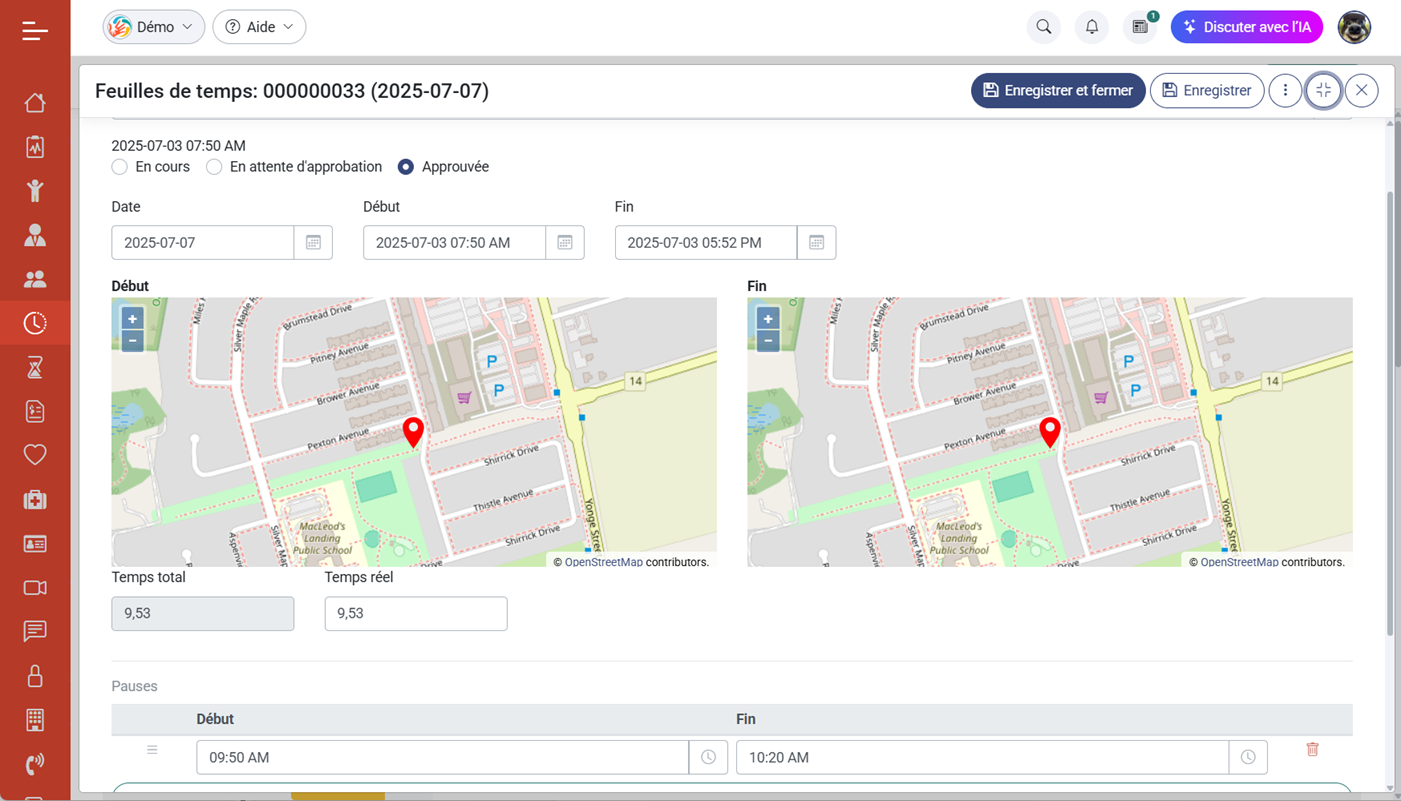Click the heart icon in the sidebar
Viewport: 1401px width, 801px height.
tap(35, 455)
